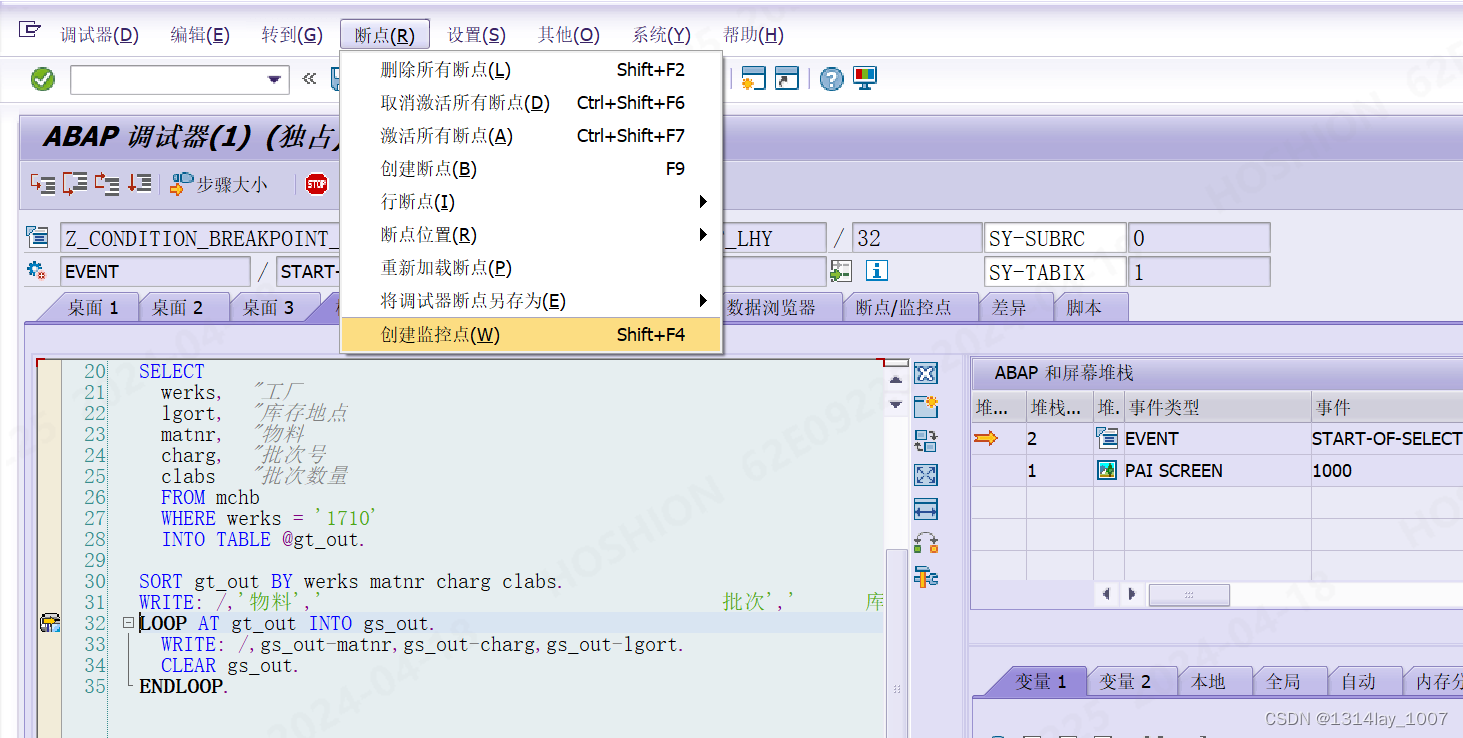Select 删除所有断点(L) menu entry

[x=531, y=70]
